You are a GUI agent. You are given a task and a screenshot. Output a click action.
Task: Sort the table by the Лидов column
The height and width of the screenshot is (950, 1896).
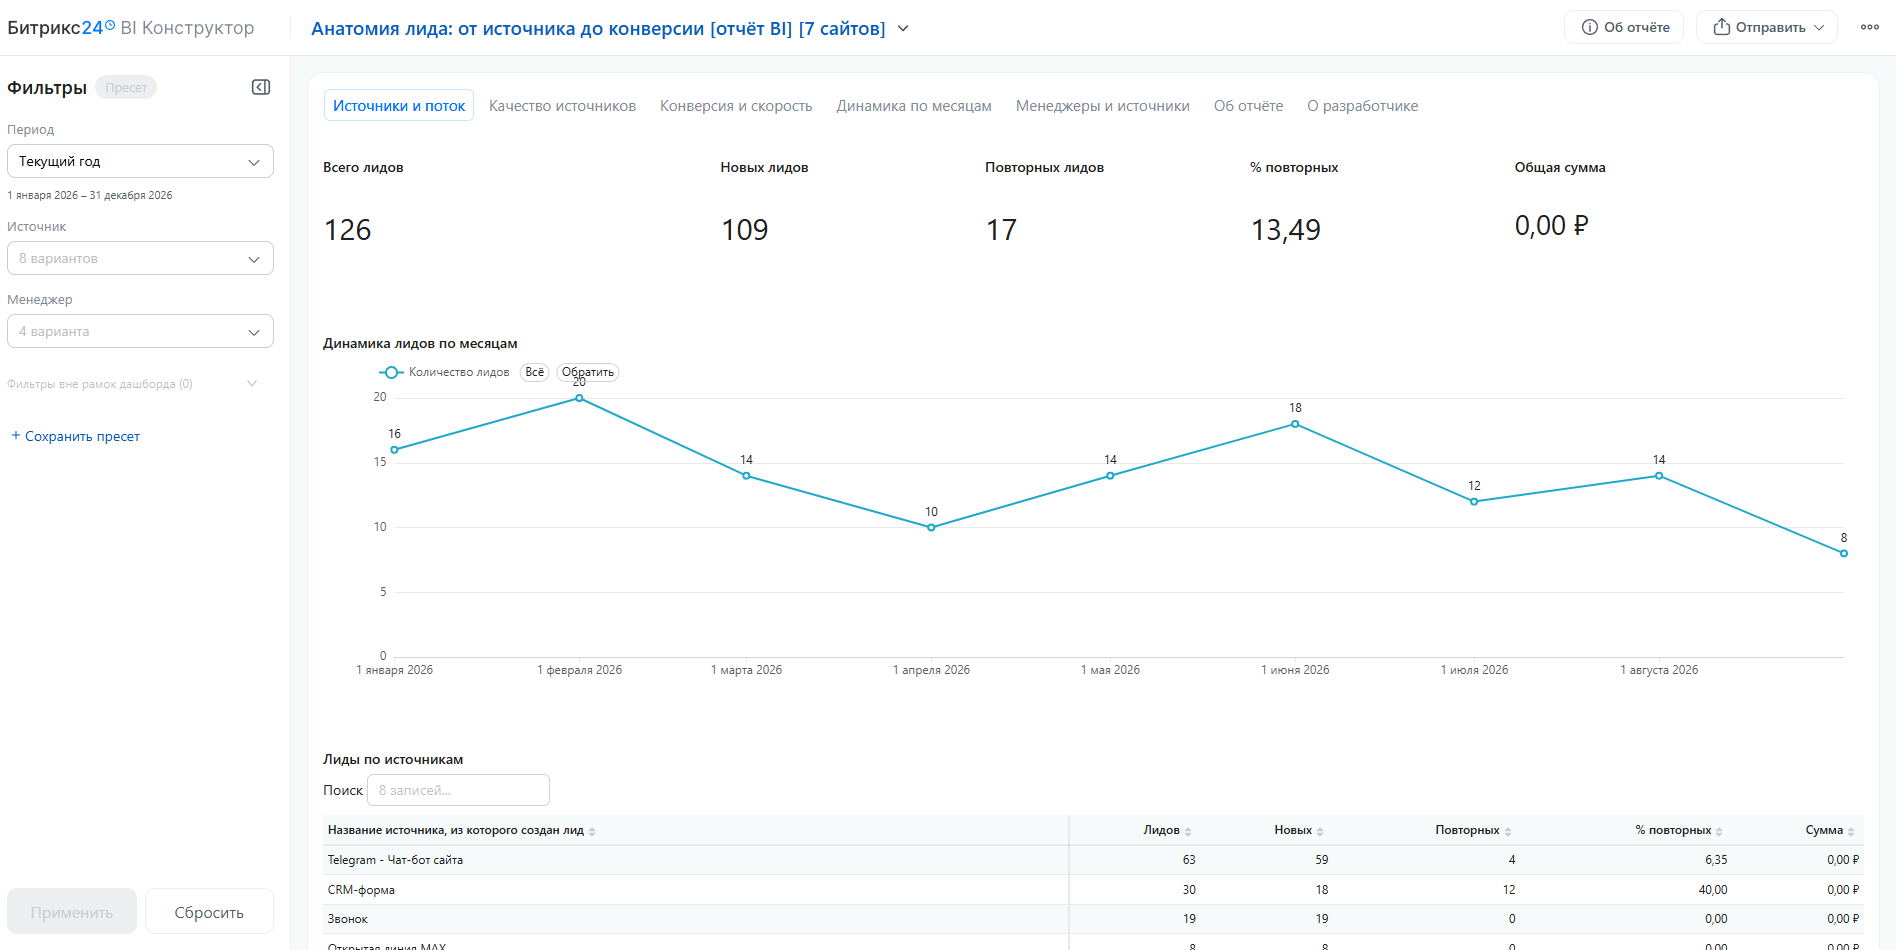coord(1166,830)
